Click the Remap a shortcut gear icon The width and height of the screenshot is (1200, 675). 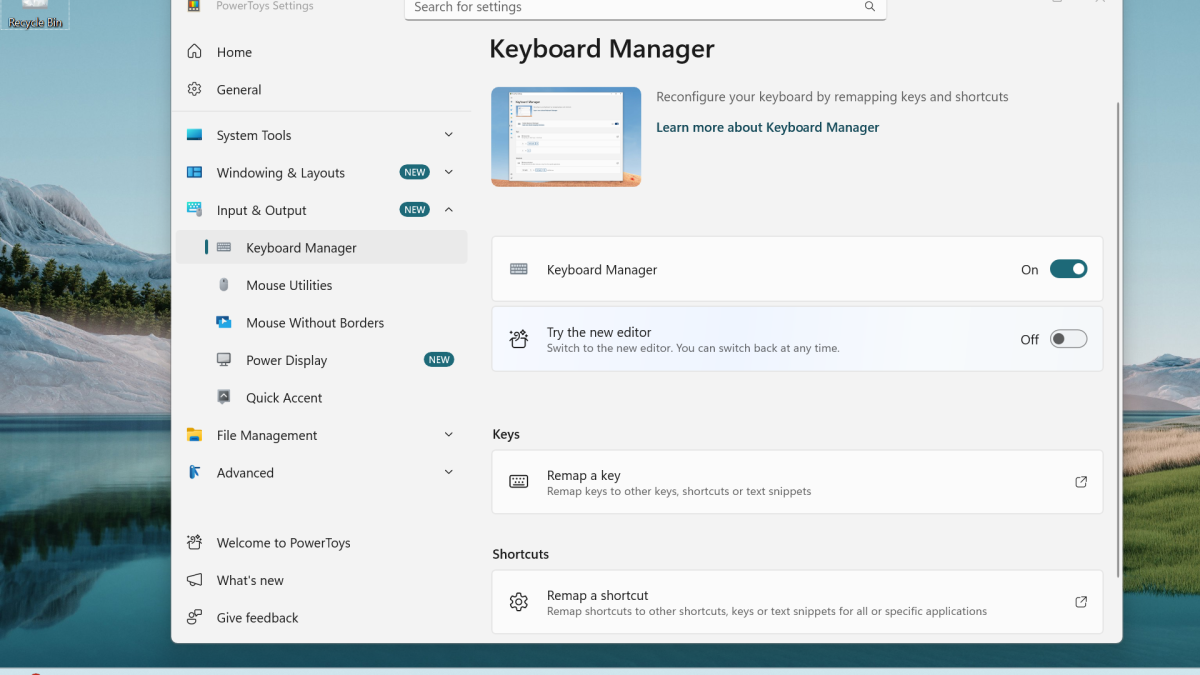[x=518, y=602]
